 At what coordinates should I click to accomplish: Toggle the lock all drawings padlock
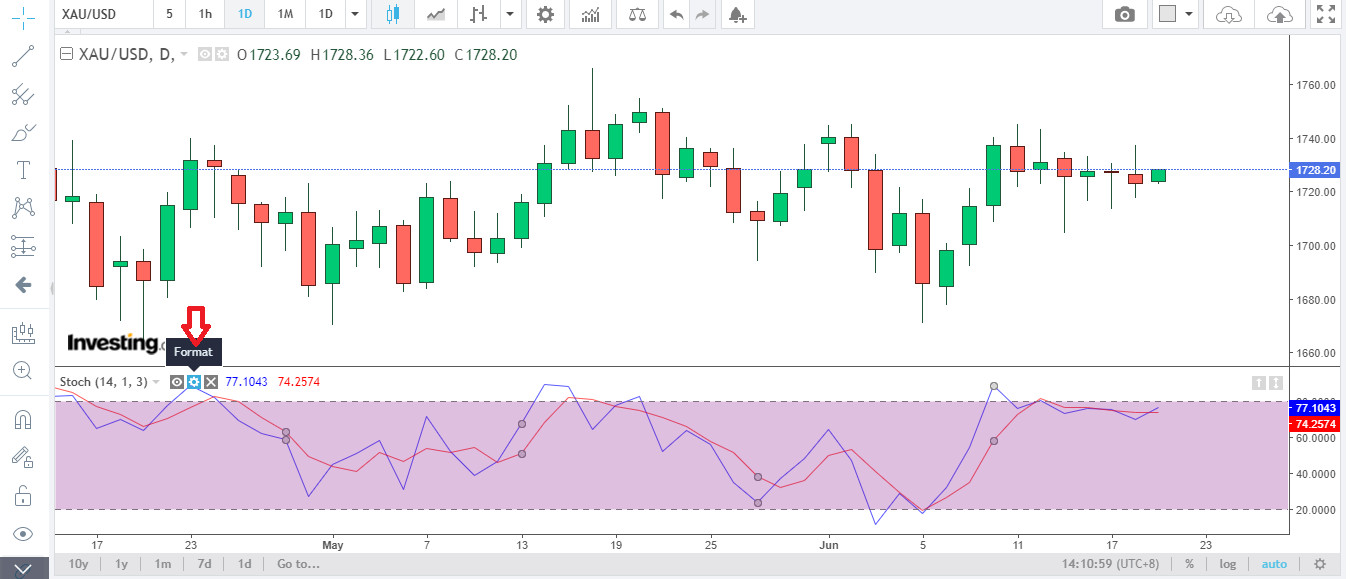point(23,495)
